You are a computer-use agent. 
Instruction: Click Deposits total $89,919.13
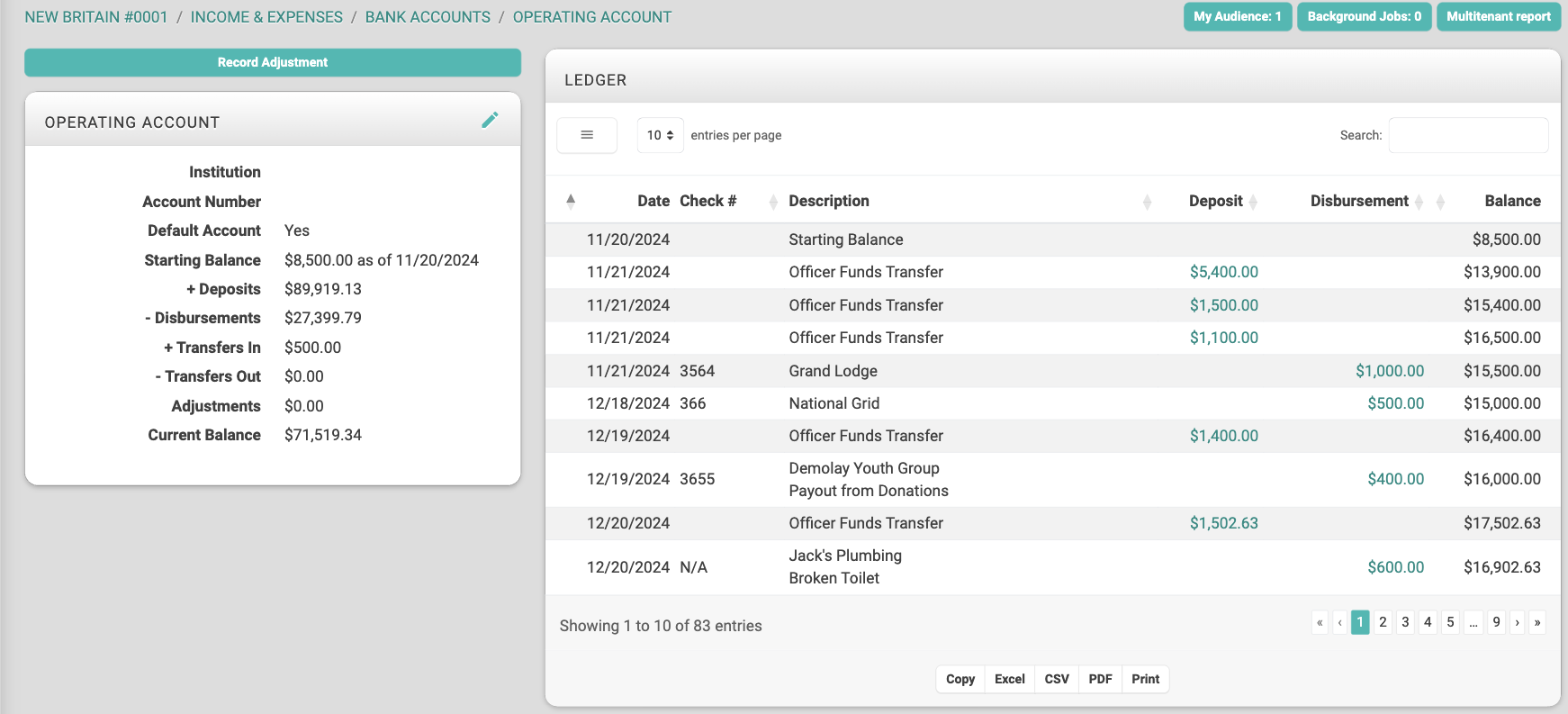click(323, 289)
